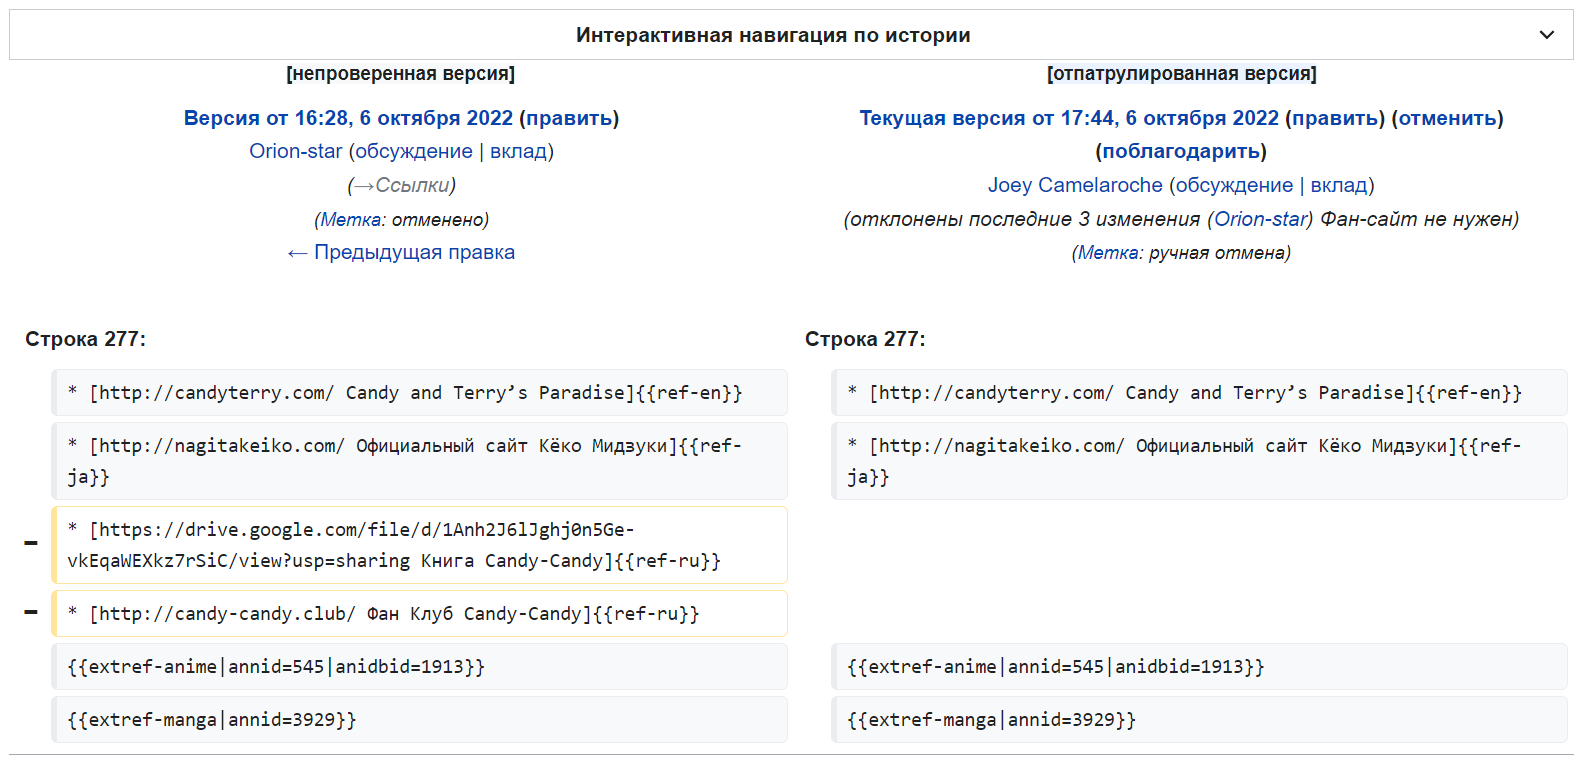Viewport: 1586px width, 769px height.
Task: Open 'обсуждение' for Joey Camelaroche
Action: [1234, 185]
